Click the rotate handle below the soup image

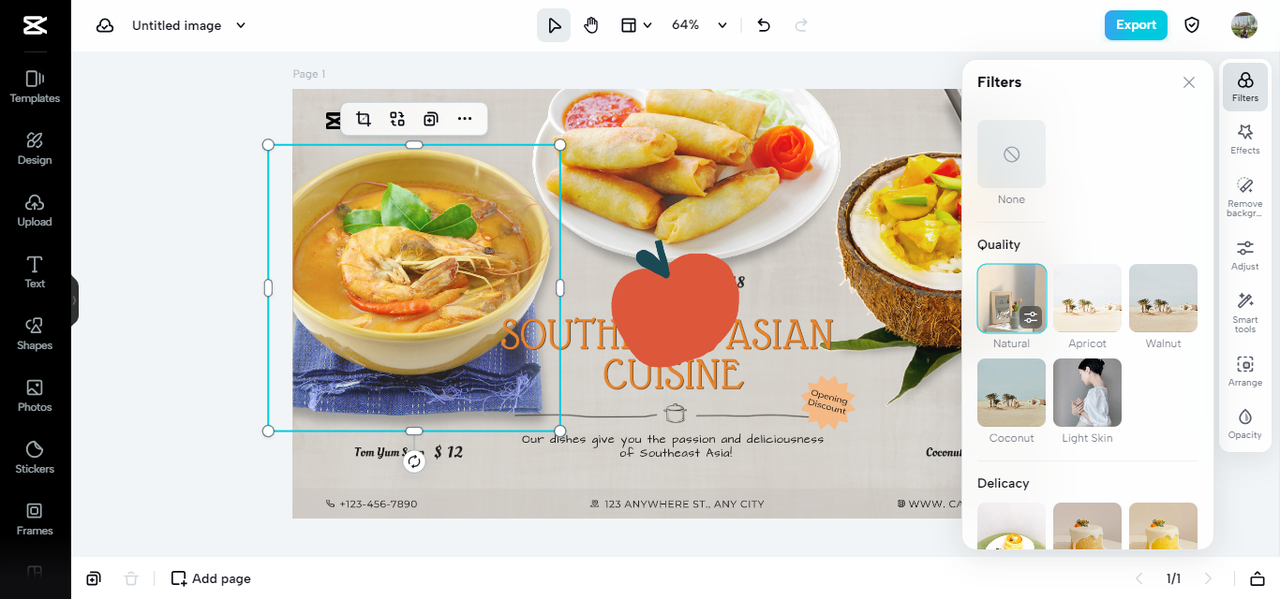click(x=414, y=461)
